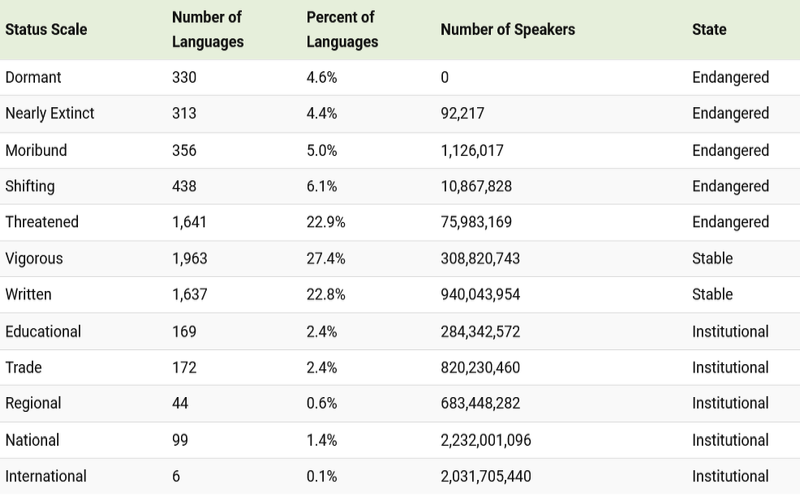The image size is (800, 500).
Task: Select the Nearly Extinct row label
Action: (50, 113)
